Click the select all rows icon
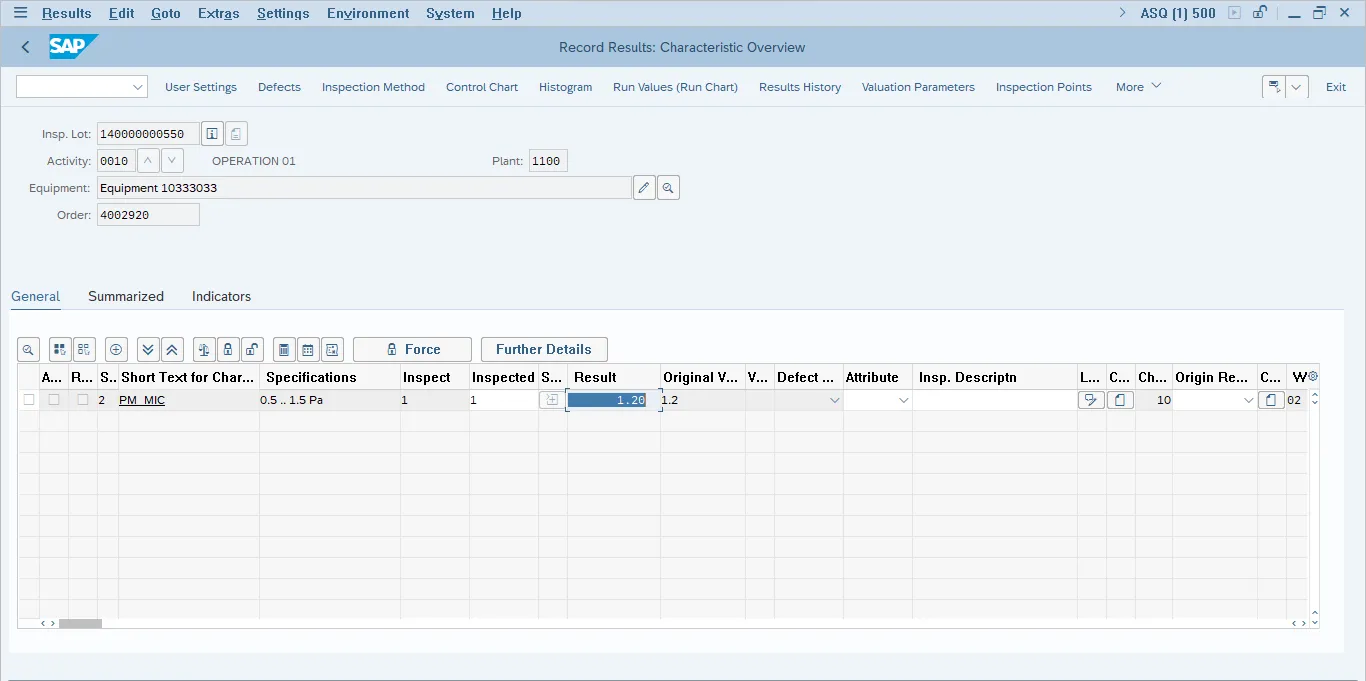Viewport: 1366px width, 681px height. coord(60,349)
